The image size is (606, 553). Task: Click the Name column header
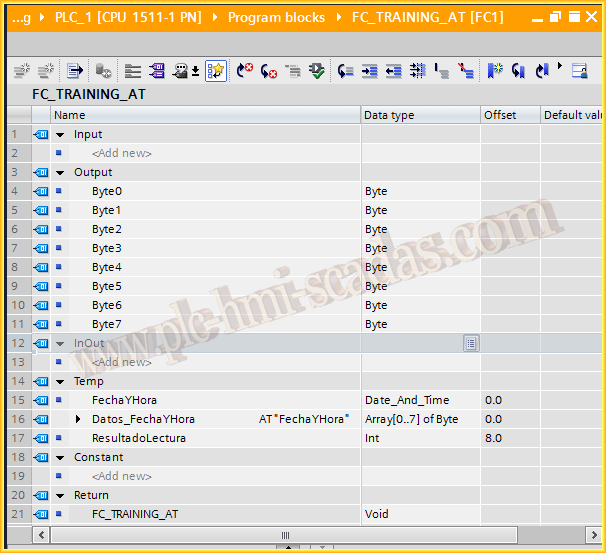[x=70, y=115]
